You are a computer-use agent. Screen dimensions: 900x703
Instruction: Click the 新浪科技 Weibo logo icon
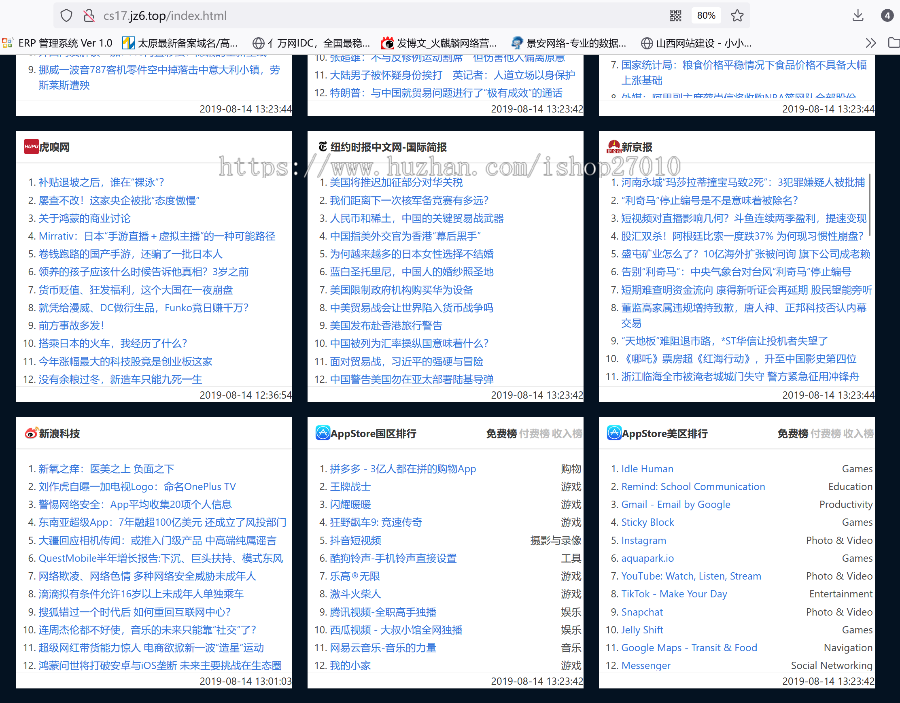(x=31, y=433)
